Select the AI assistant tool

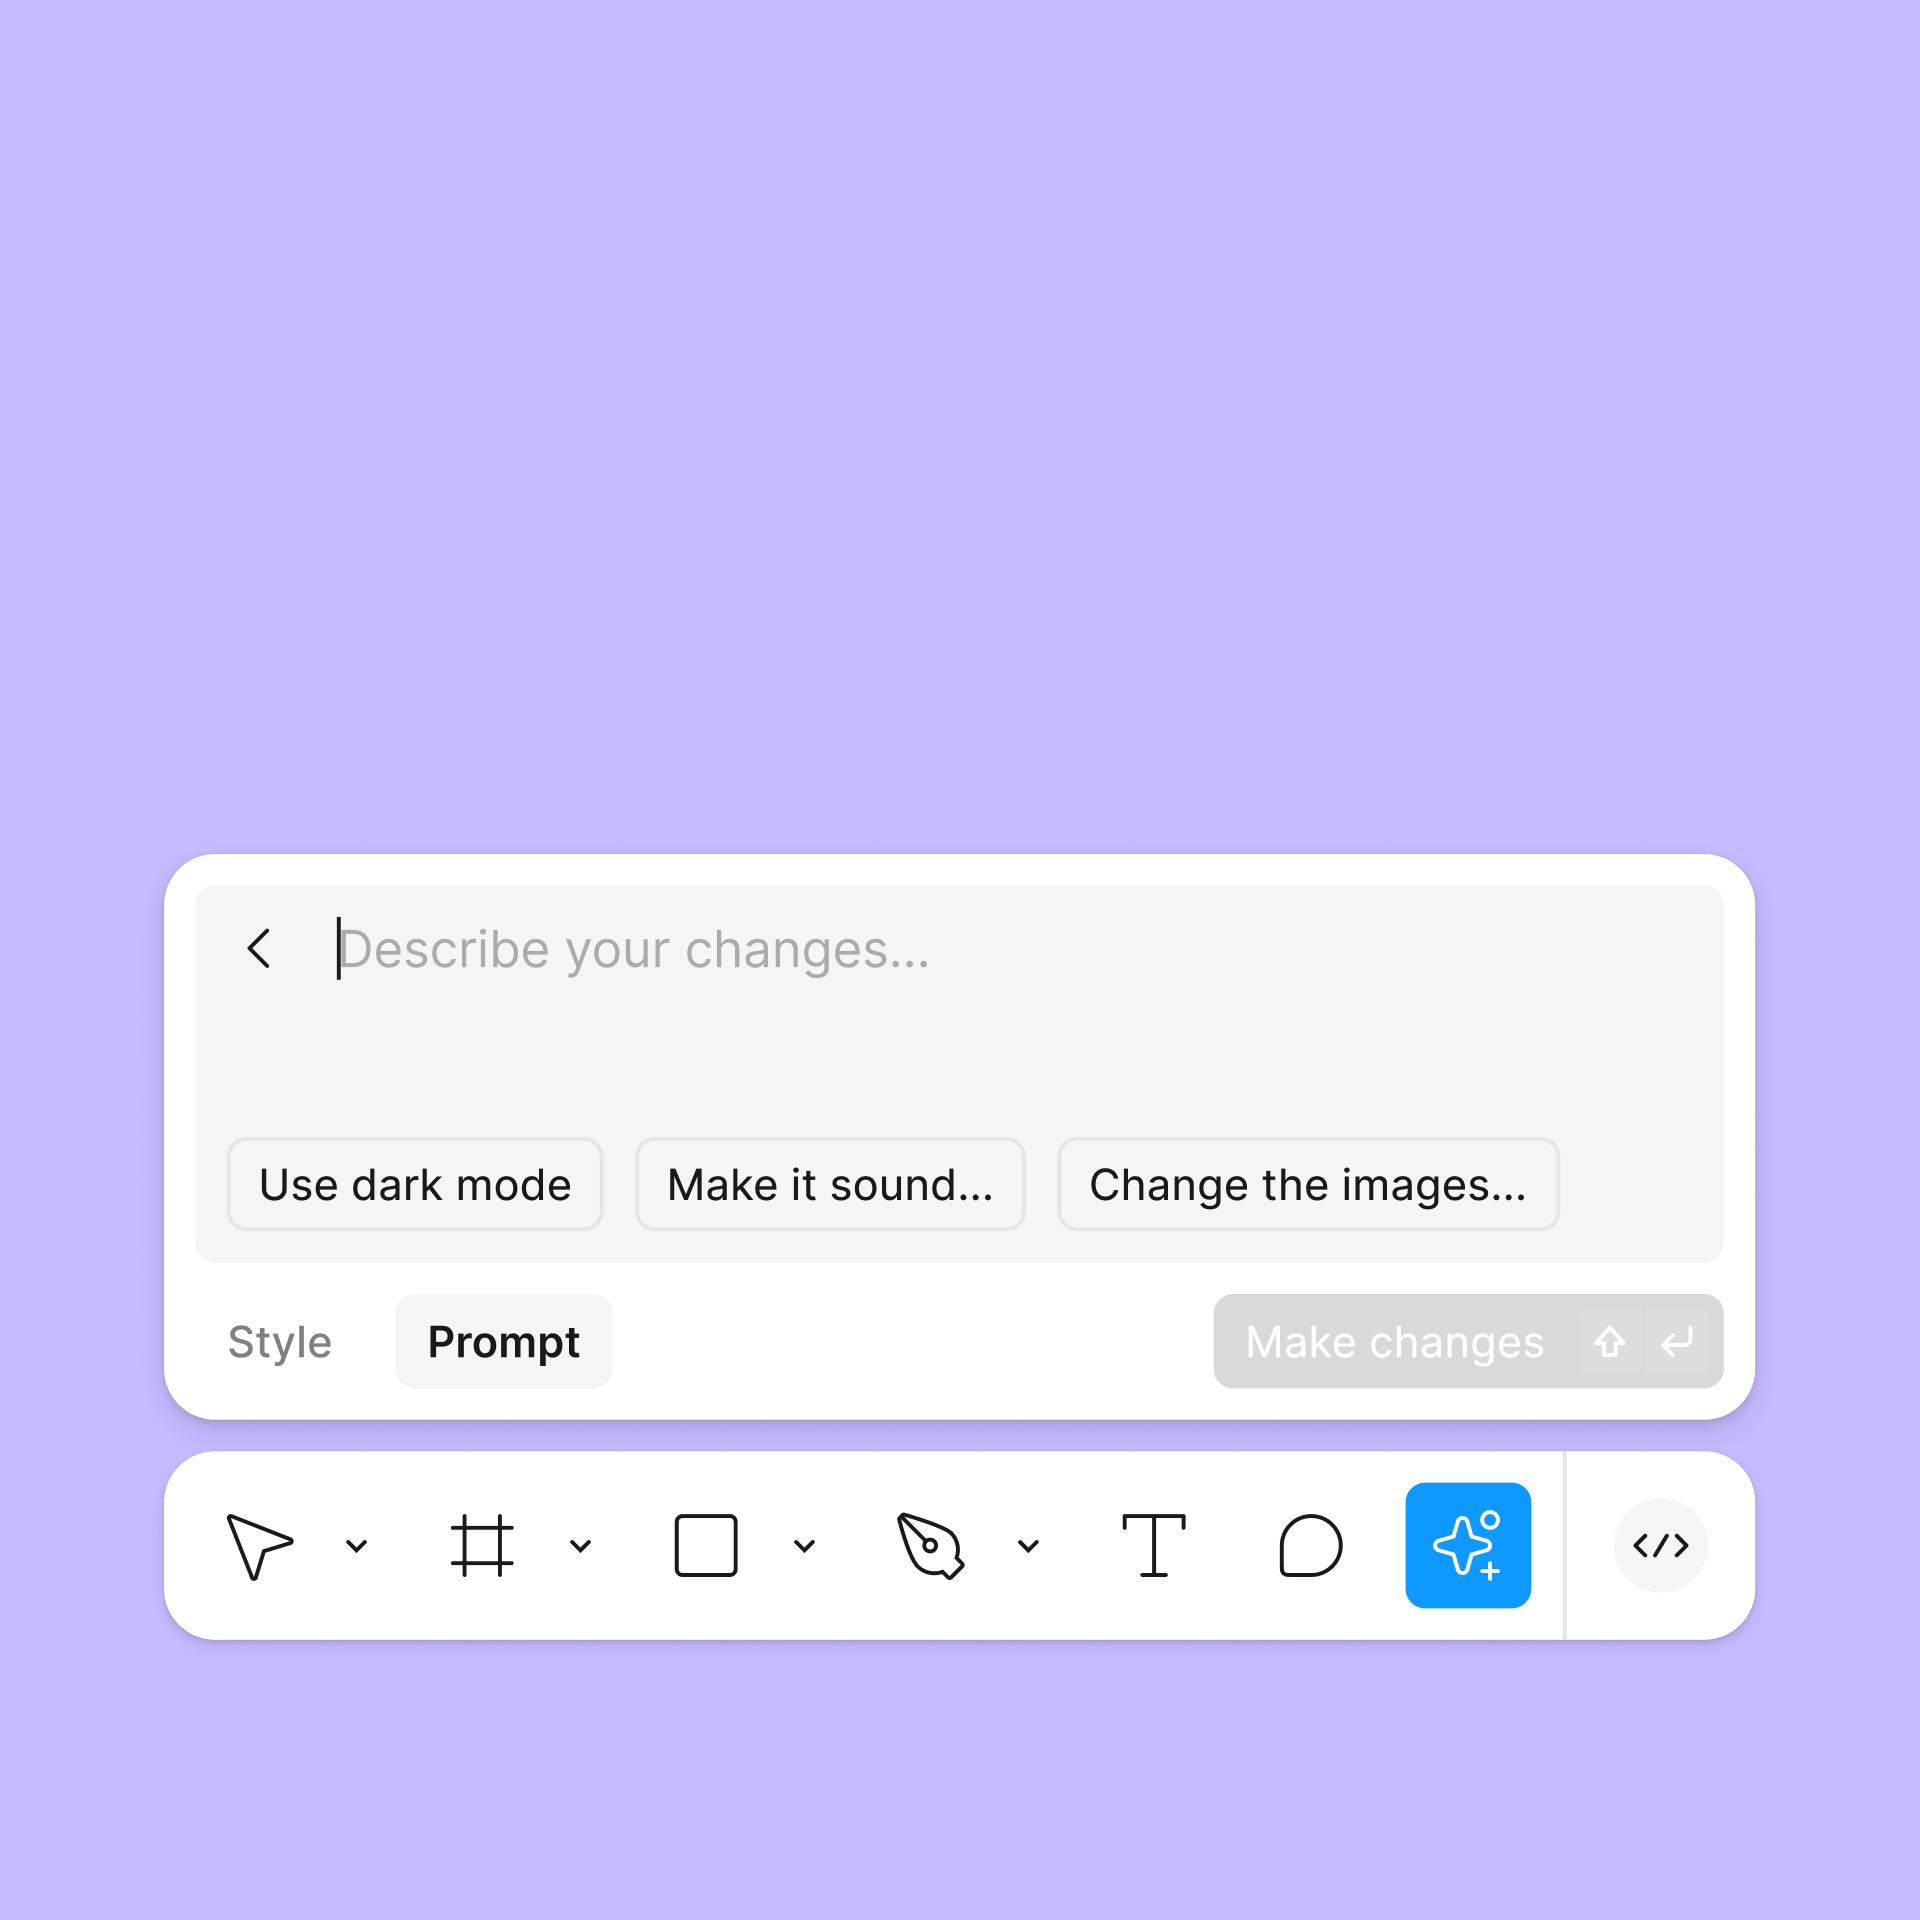(x=1468, y=1545)
